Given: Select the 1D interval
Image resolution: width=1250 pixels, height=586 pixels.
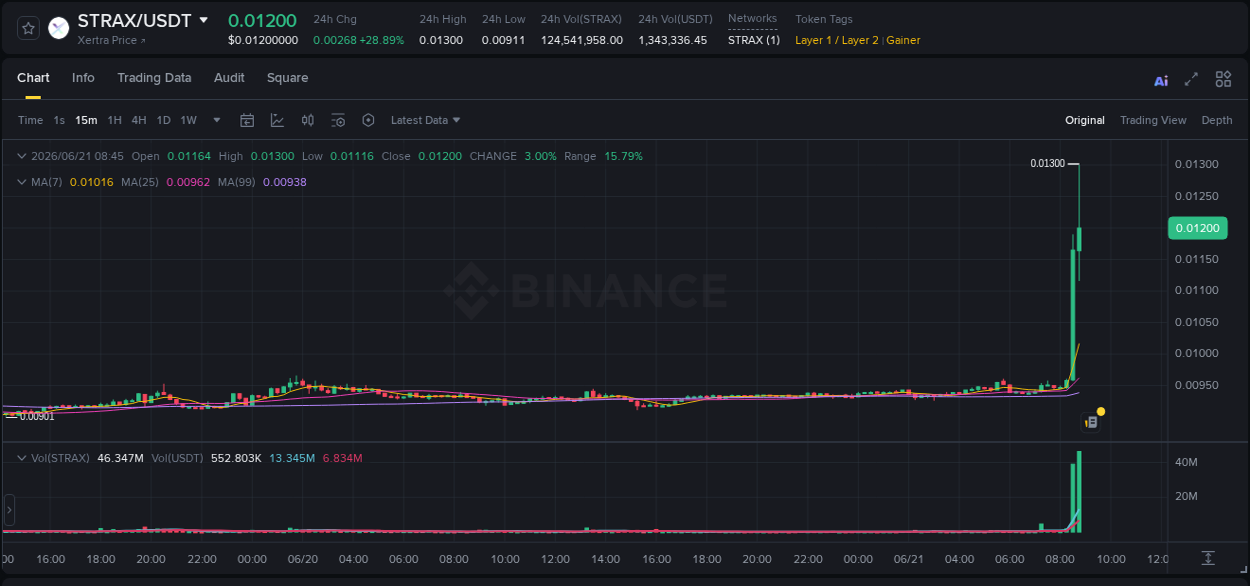Looking at the screenshot, I should (163, 120).
